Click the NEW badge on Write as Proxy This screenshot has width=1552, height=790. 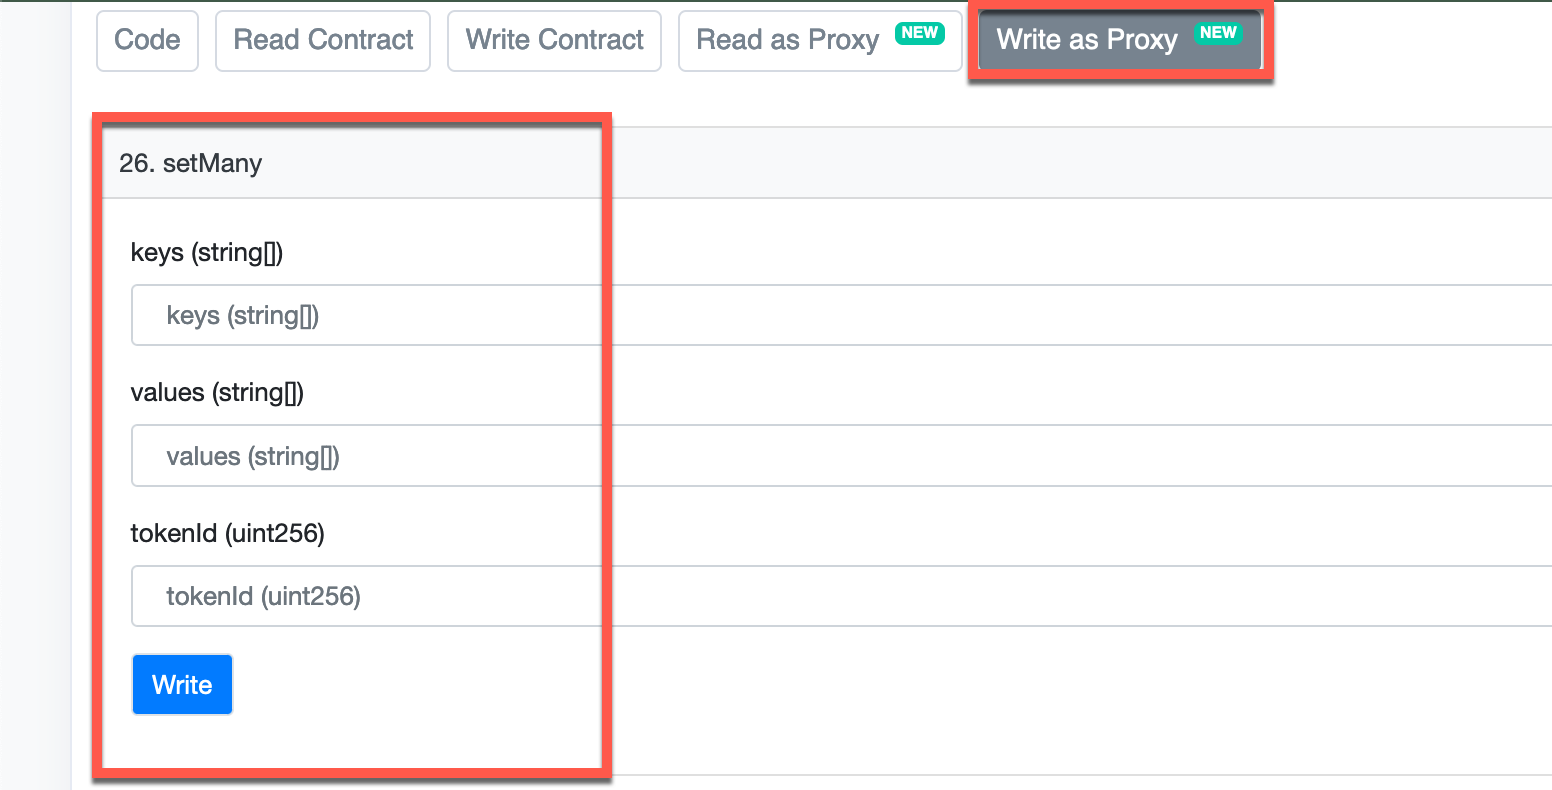(1218, 33)
